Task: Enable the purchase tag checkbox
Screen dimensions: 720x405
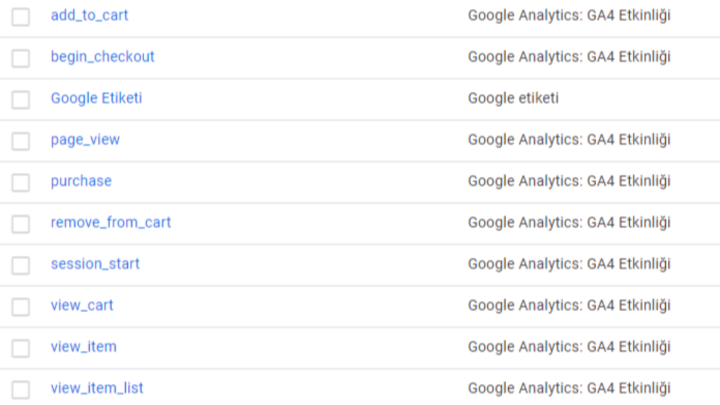Action: [x=21, y=182]
